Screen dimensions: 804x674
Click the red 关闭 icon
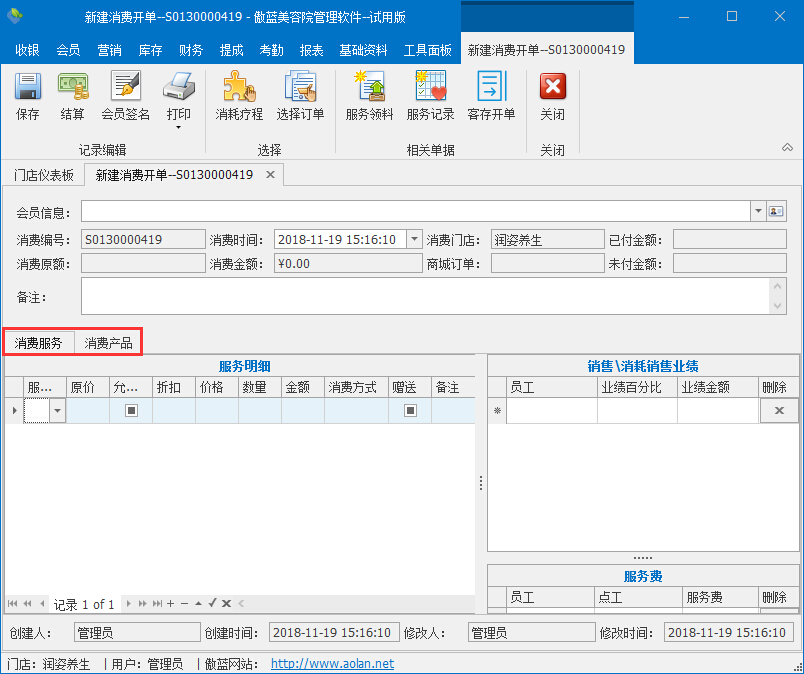pyautogui.click(x=553, y=86)
